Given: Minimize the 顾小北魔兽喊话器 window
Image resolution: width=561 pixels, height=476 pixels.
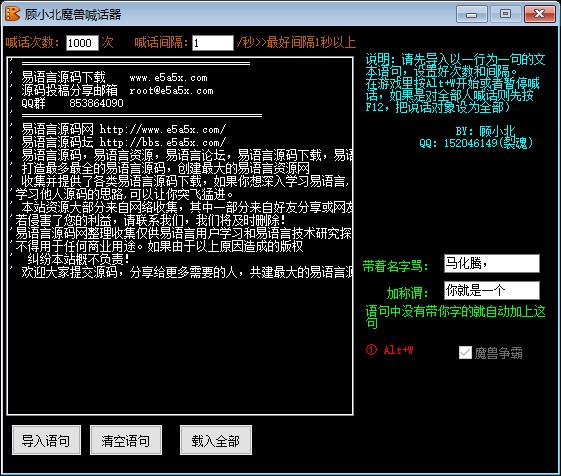Looking at the screenshot, I should 472,14.
